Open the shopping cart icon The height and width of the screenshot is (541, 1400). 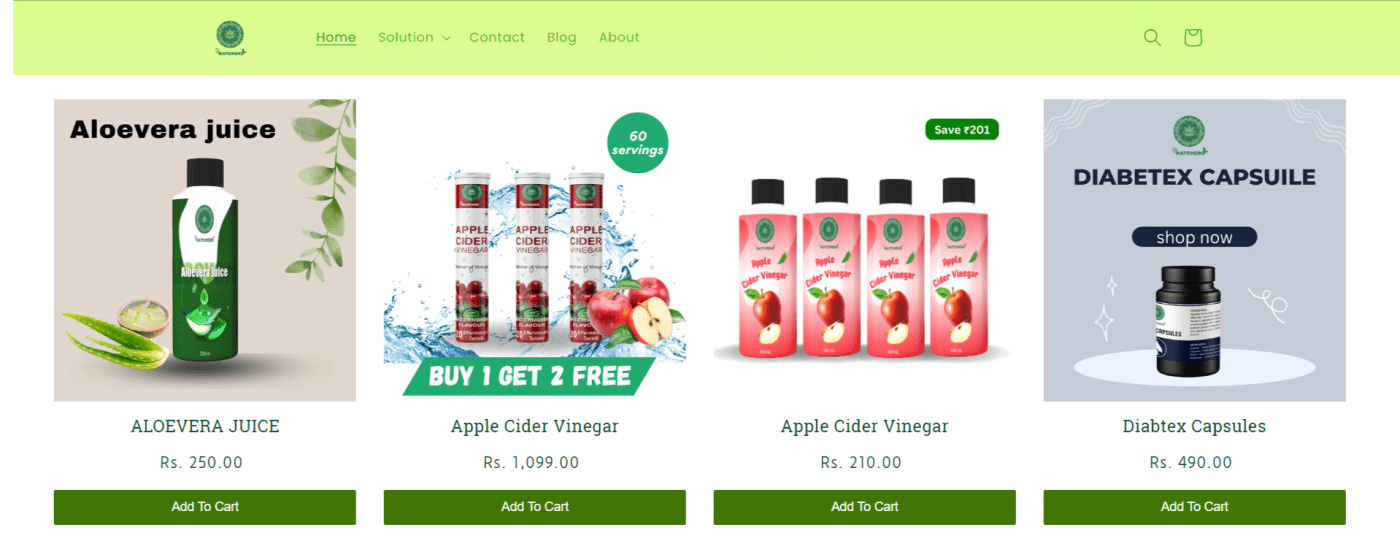point(1192,38)
